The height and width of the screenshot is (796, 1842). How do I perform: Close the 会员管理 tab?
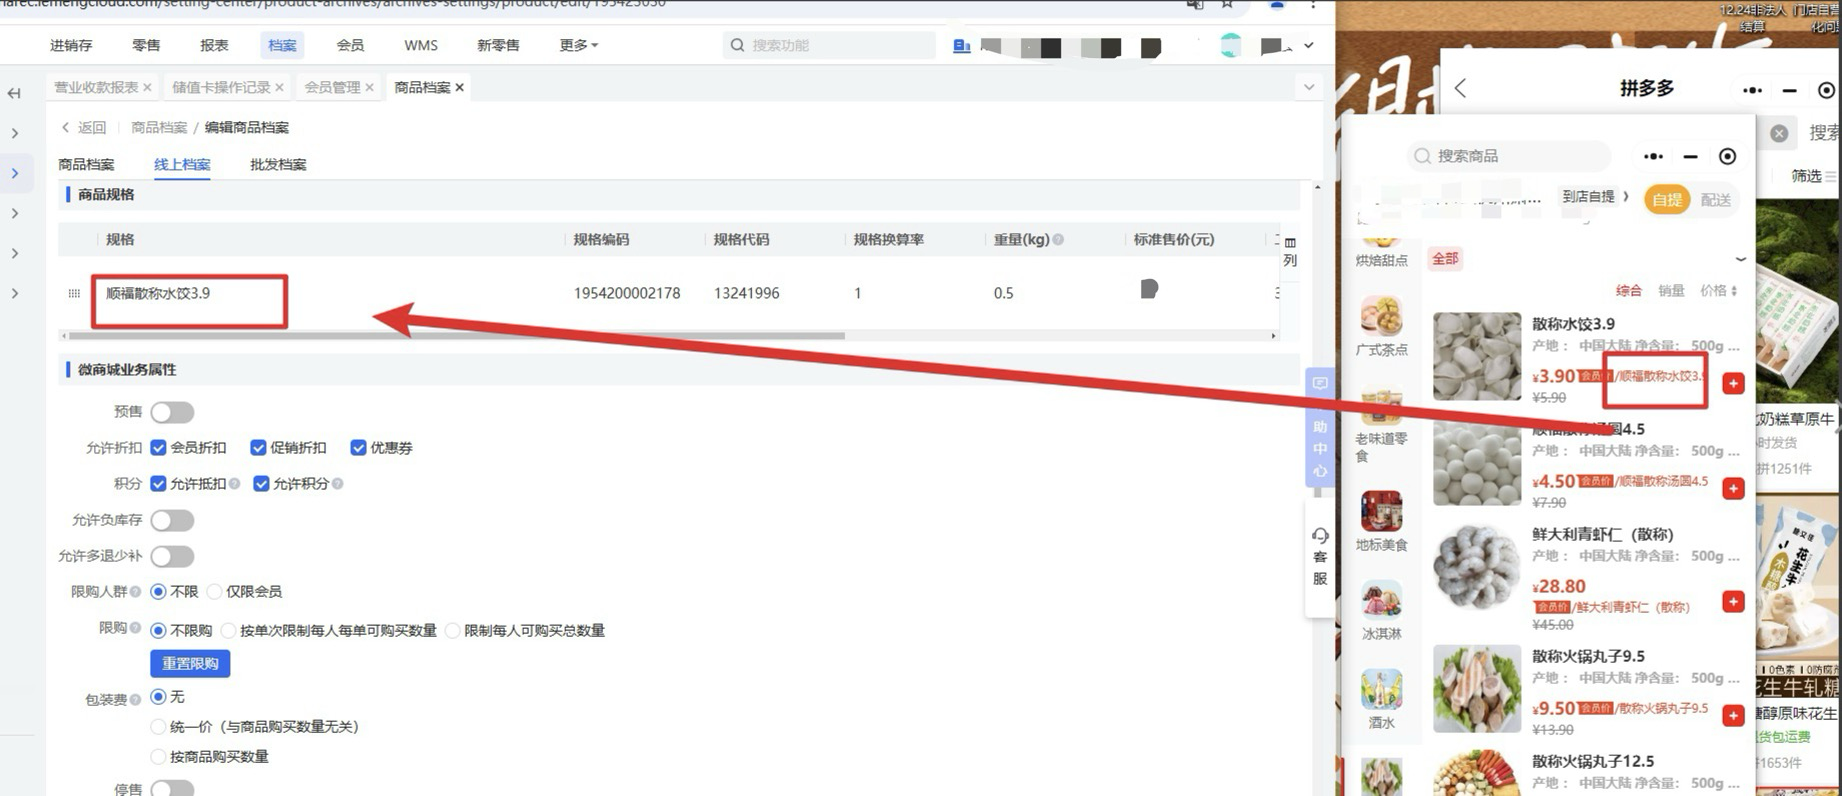(369, 87)
